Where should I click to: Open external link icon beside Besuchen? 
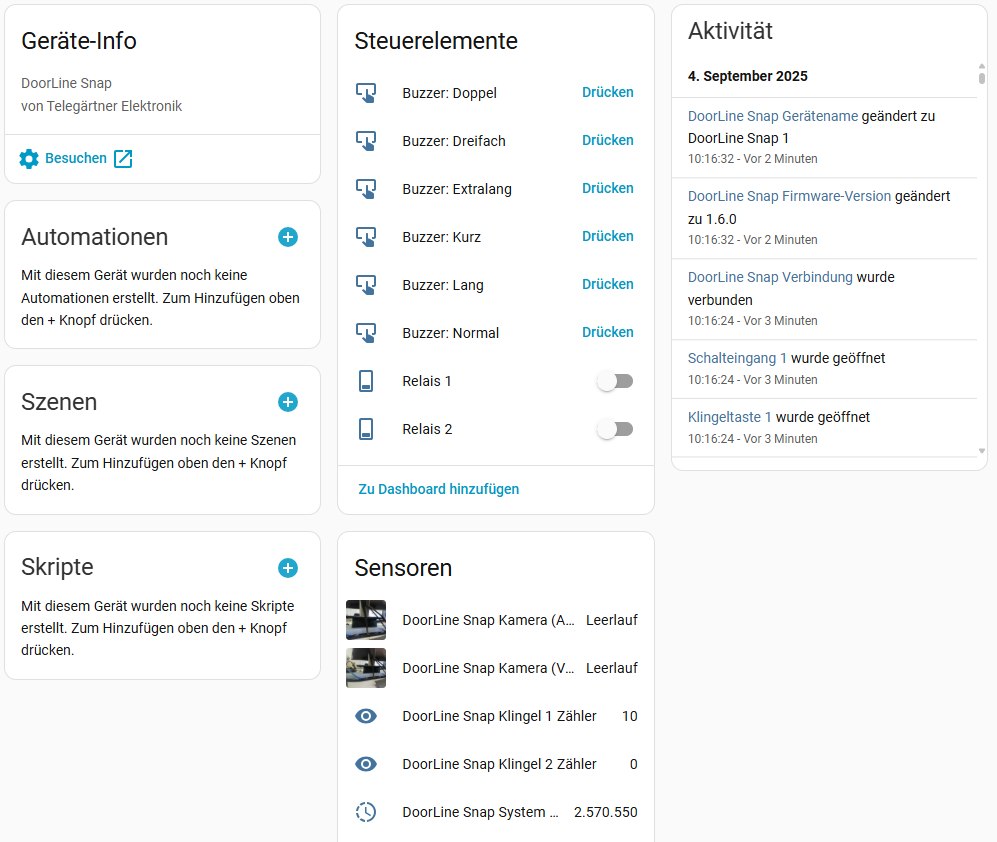tap(123, 158)
